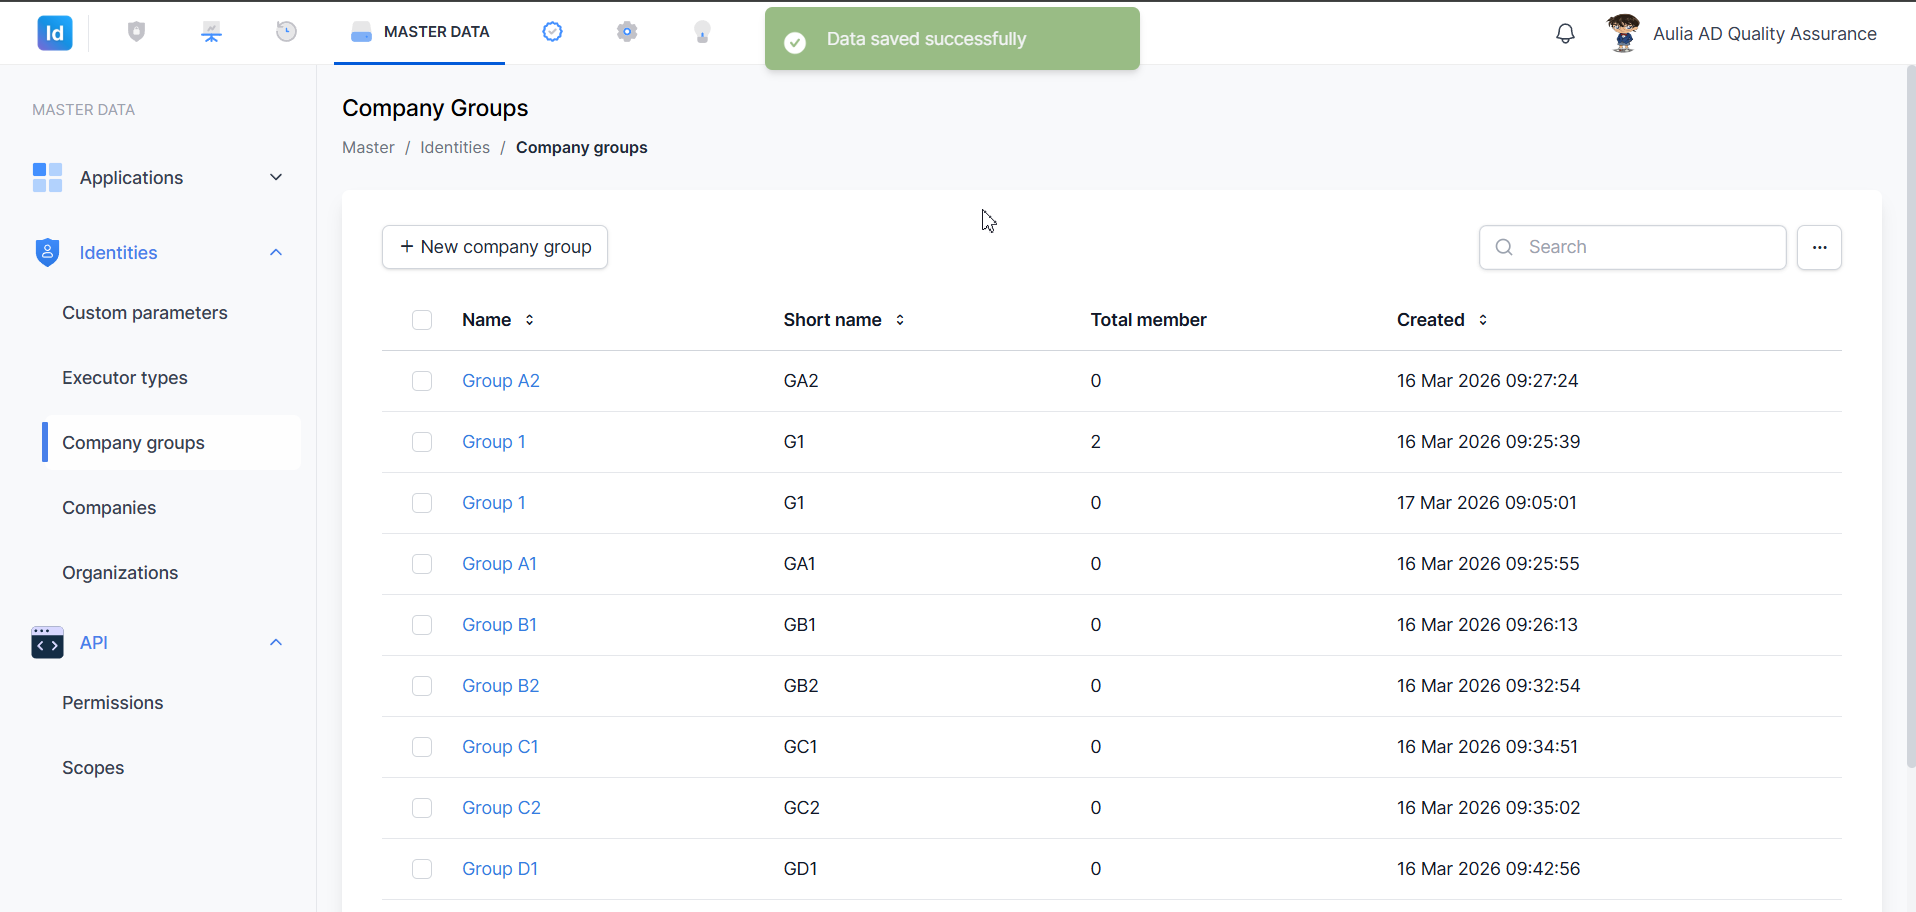Check the Group C1 row checkbox
Screen dimensions: 1916x912
422,747
